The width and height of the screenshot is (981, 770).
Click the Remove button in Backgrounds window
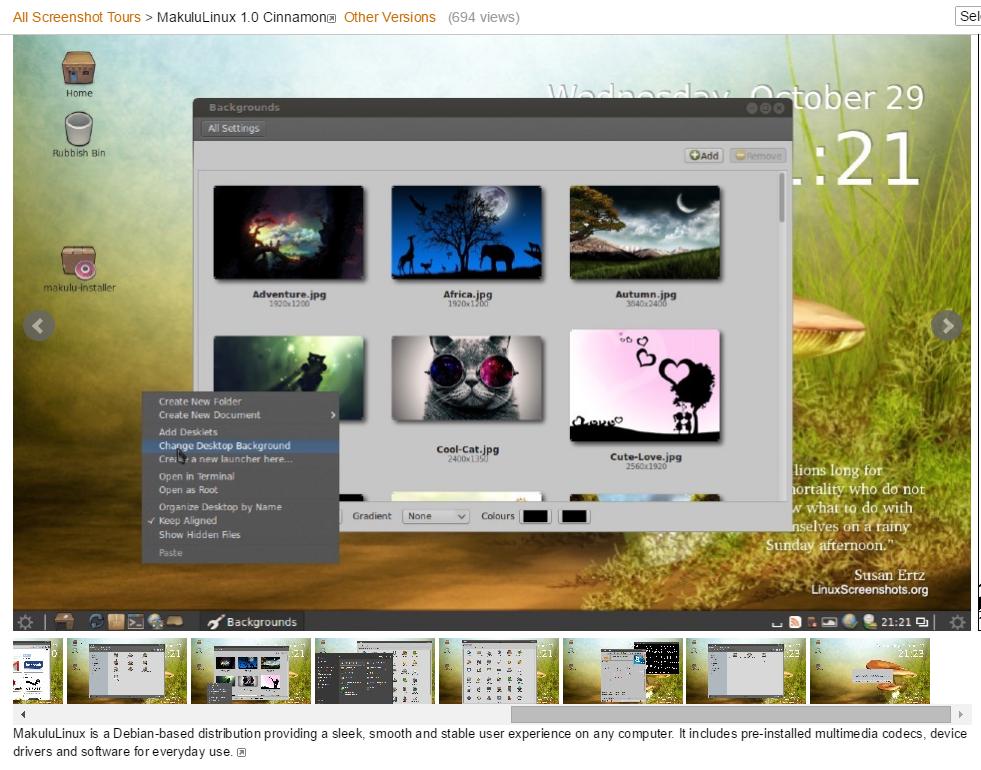[x=758, y=156]
